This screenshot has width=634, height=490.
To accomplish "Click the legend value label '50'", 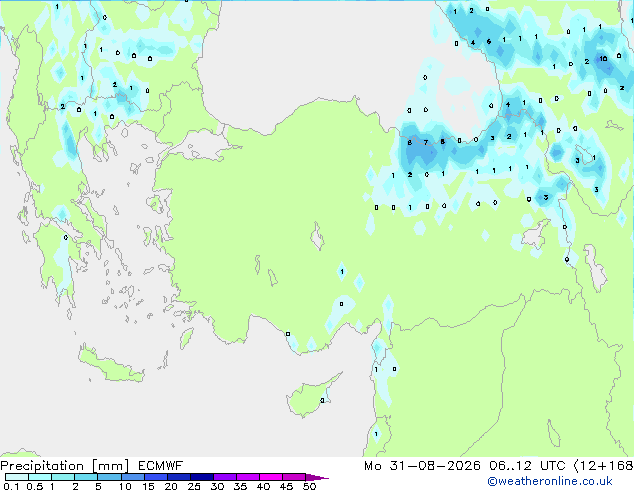I will (309, 486).
